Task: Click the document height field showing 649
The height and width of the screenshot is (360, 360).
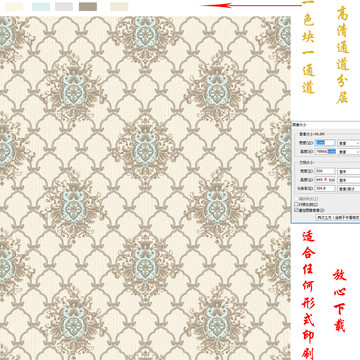Action: [x=325, y=180]
